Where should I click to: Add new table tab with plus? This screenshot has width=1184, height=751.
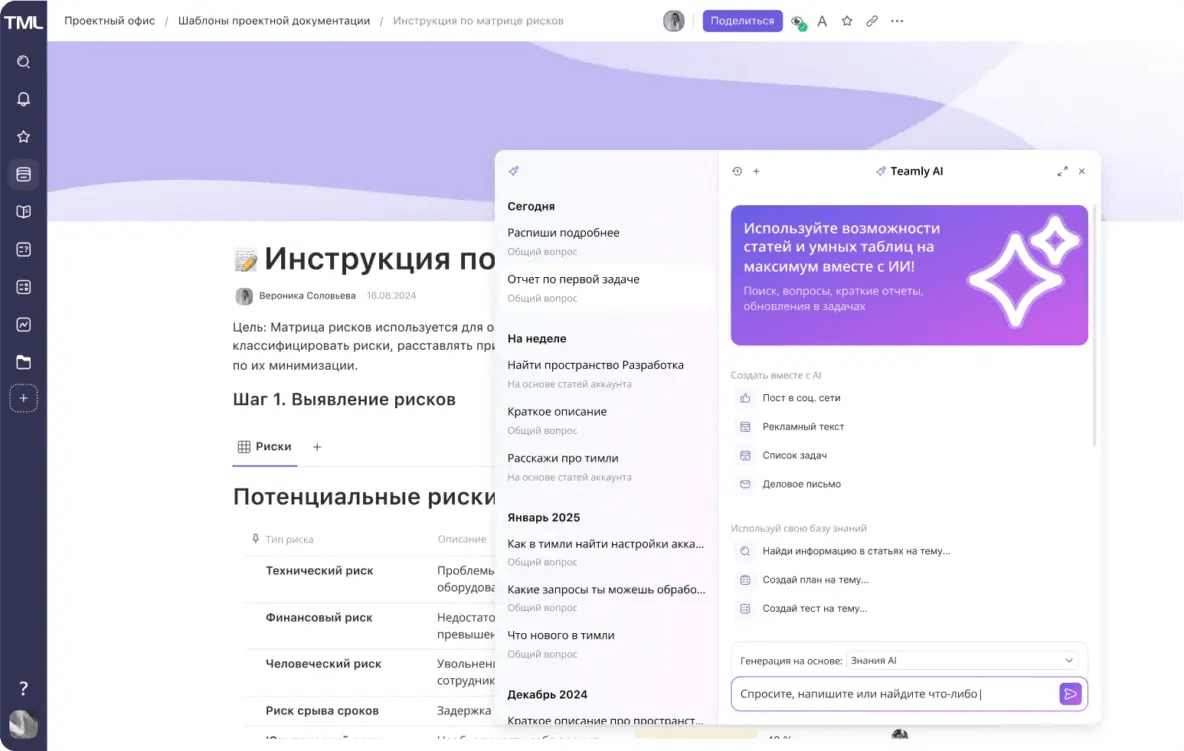click(x=317, y=447)
